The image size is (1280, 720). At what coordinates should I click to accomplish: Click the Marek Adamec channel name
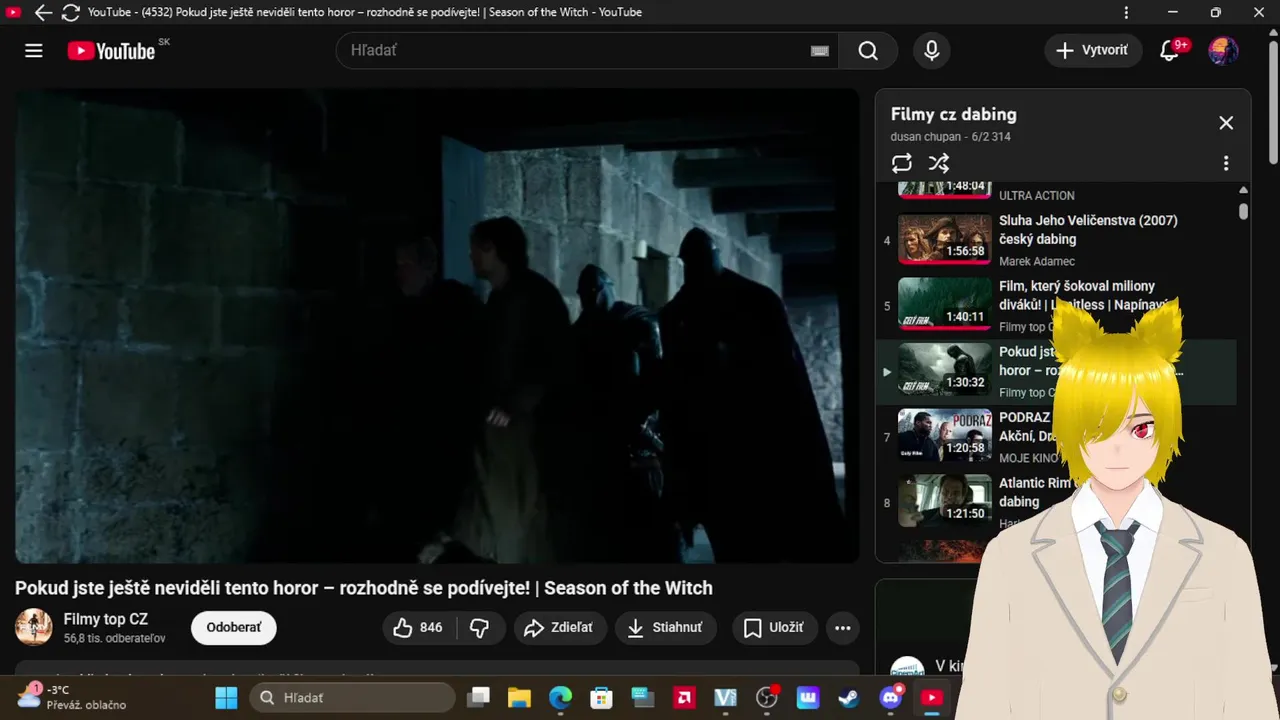(x=1037, y=262)
